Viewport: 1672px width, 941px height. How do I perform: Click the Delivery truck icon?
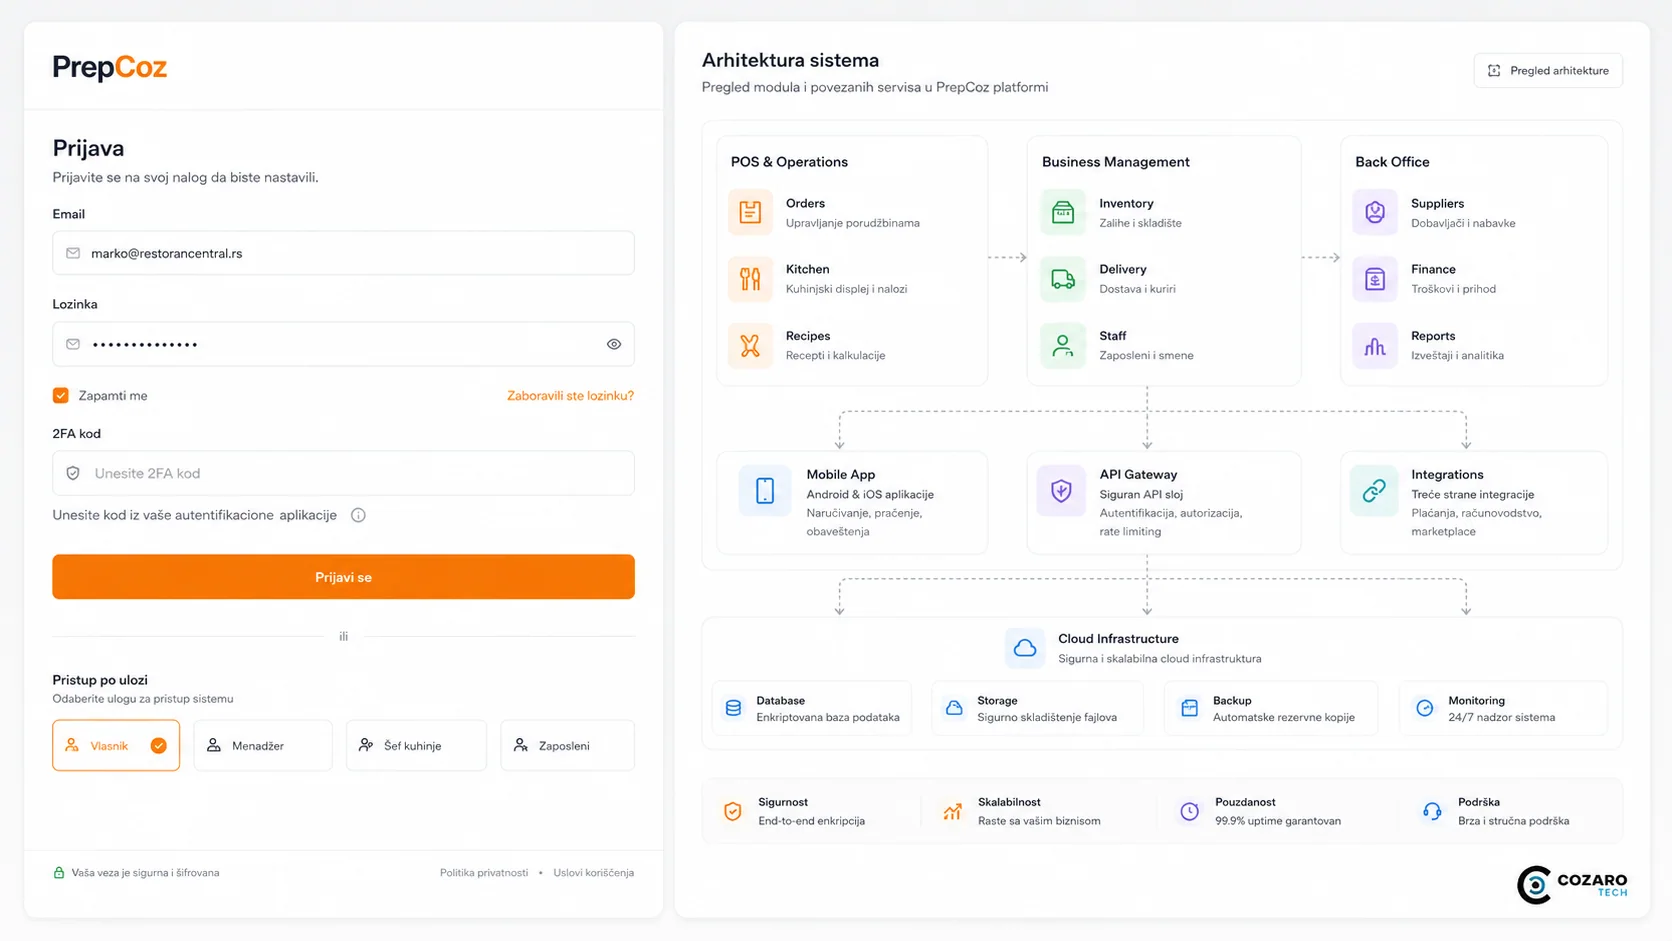point(1062,278)
